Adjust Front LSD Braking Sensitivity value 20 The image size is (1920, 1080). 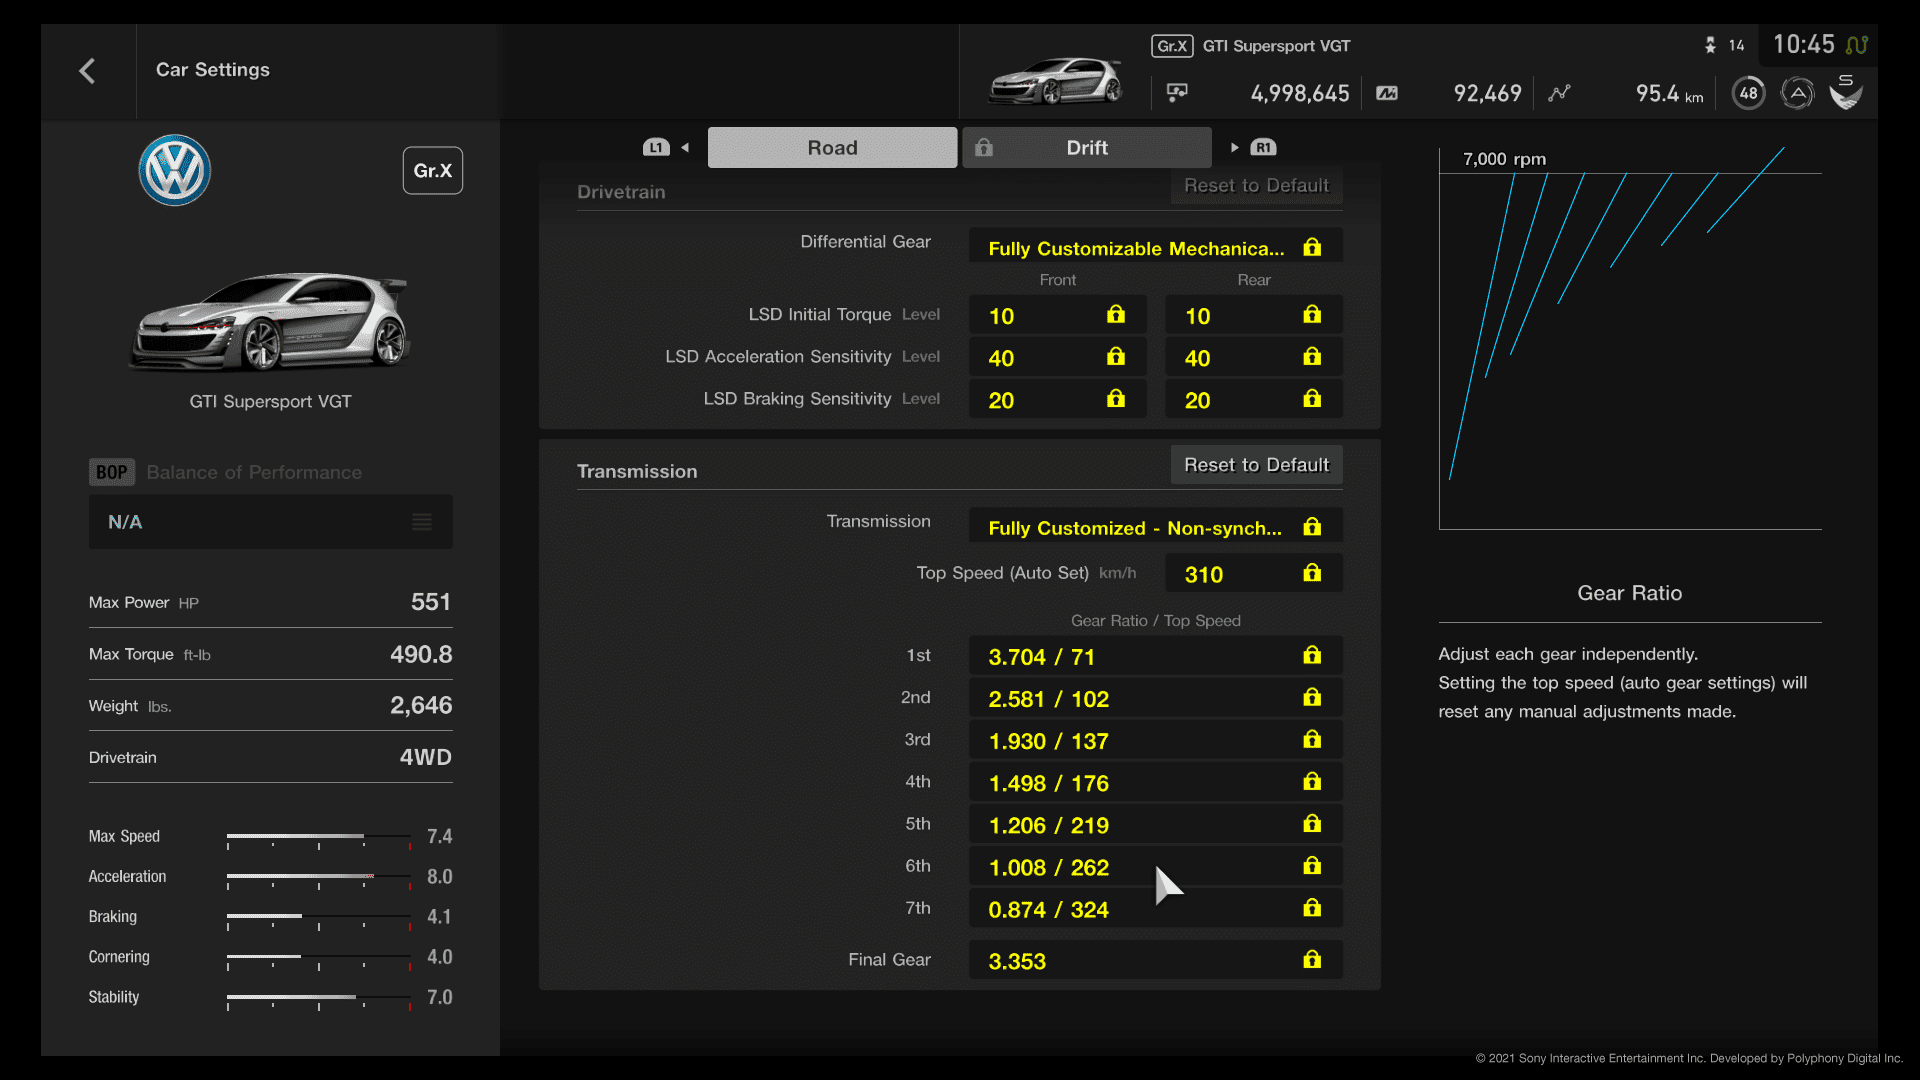[1057, 399]
